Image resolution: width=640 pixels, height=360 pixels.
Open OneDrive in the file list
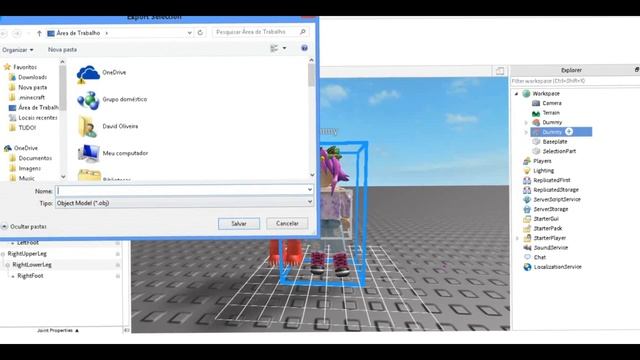(x=101, y=73)
